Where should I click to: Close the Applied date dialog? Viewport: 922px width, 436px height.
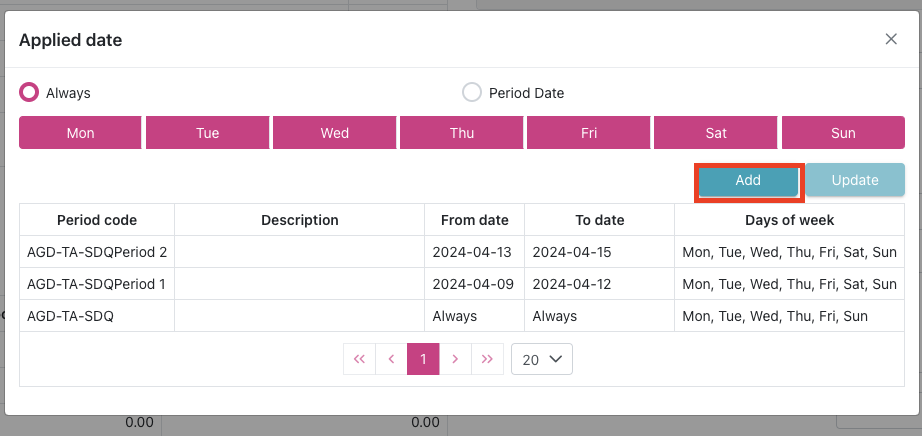click(x=891, y=39)
